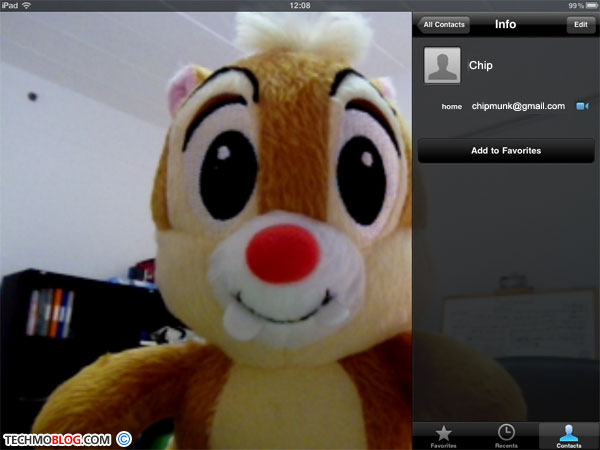Tap the Info title
Image resolution: width=600 pixels, height=450 pixels.
(x=505, y=24)
